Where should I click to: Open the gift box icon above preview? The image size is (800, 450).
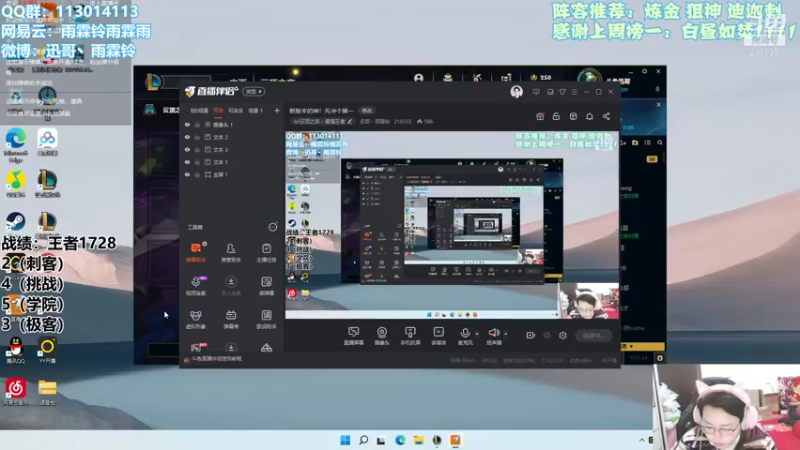[540, 116]
